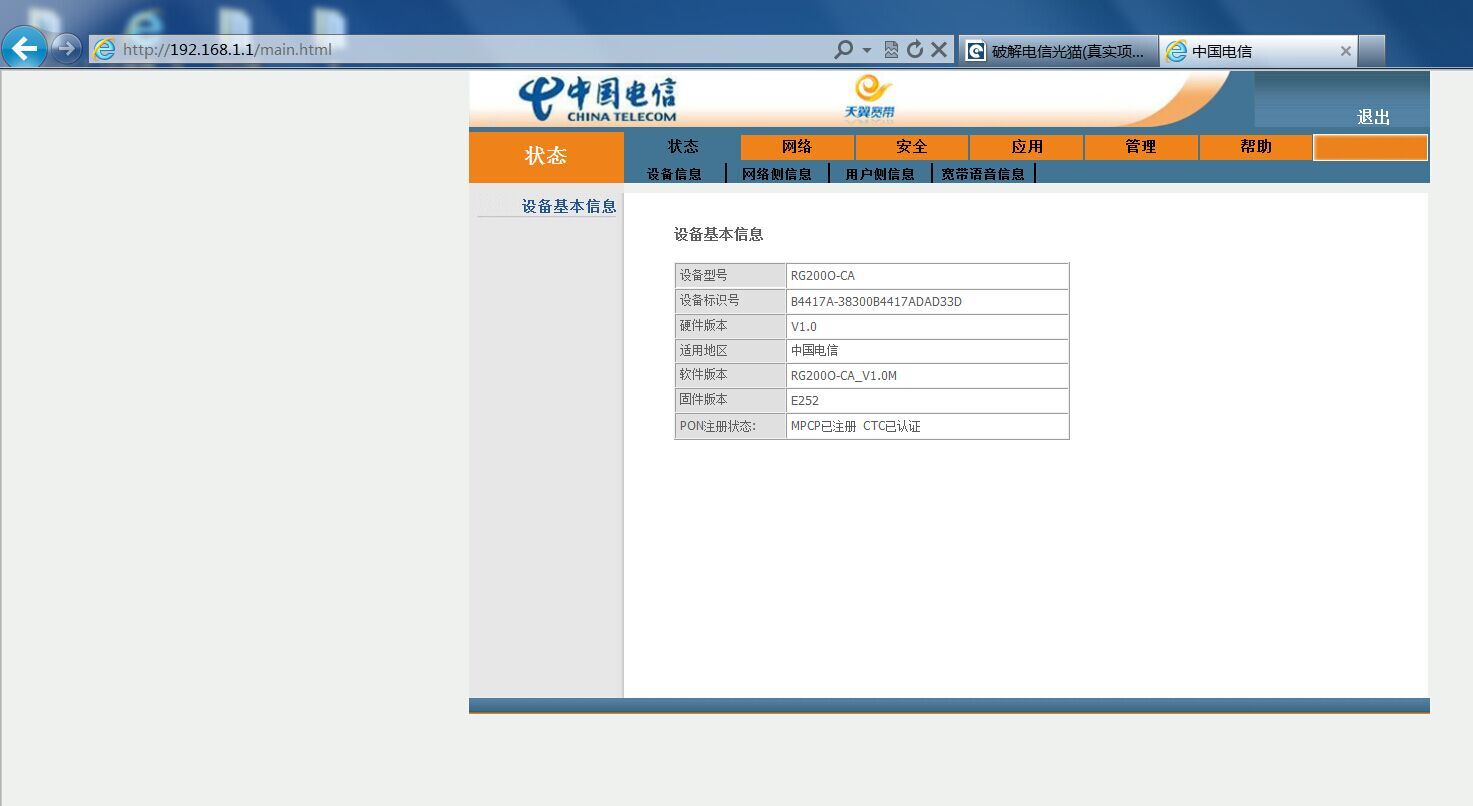Stop loading with the X icon in address bar

click(939, 49)
